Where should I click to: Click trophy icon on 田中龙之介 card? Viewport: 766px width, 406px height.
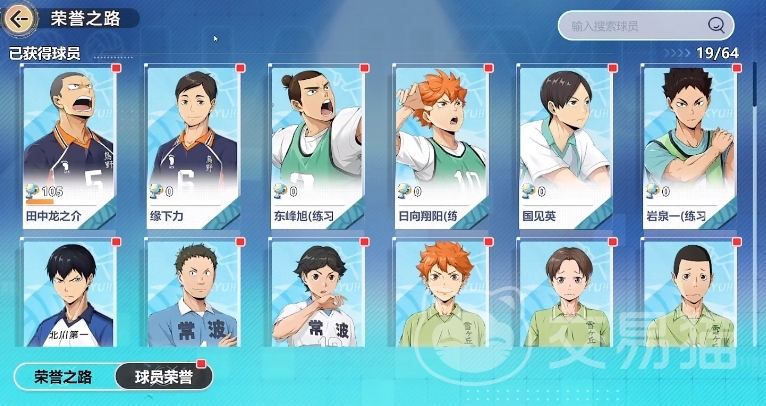(33, 191)
